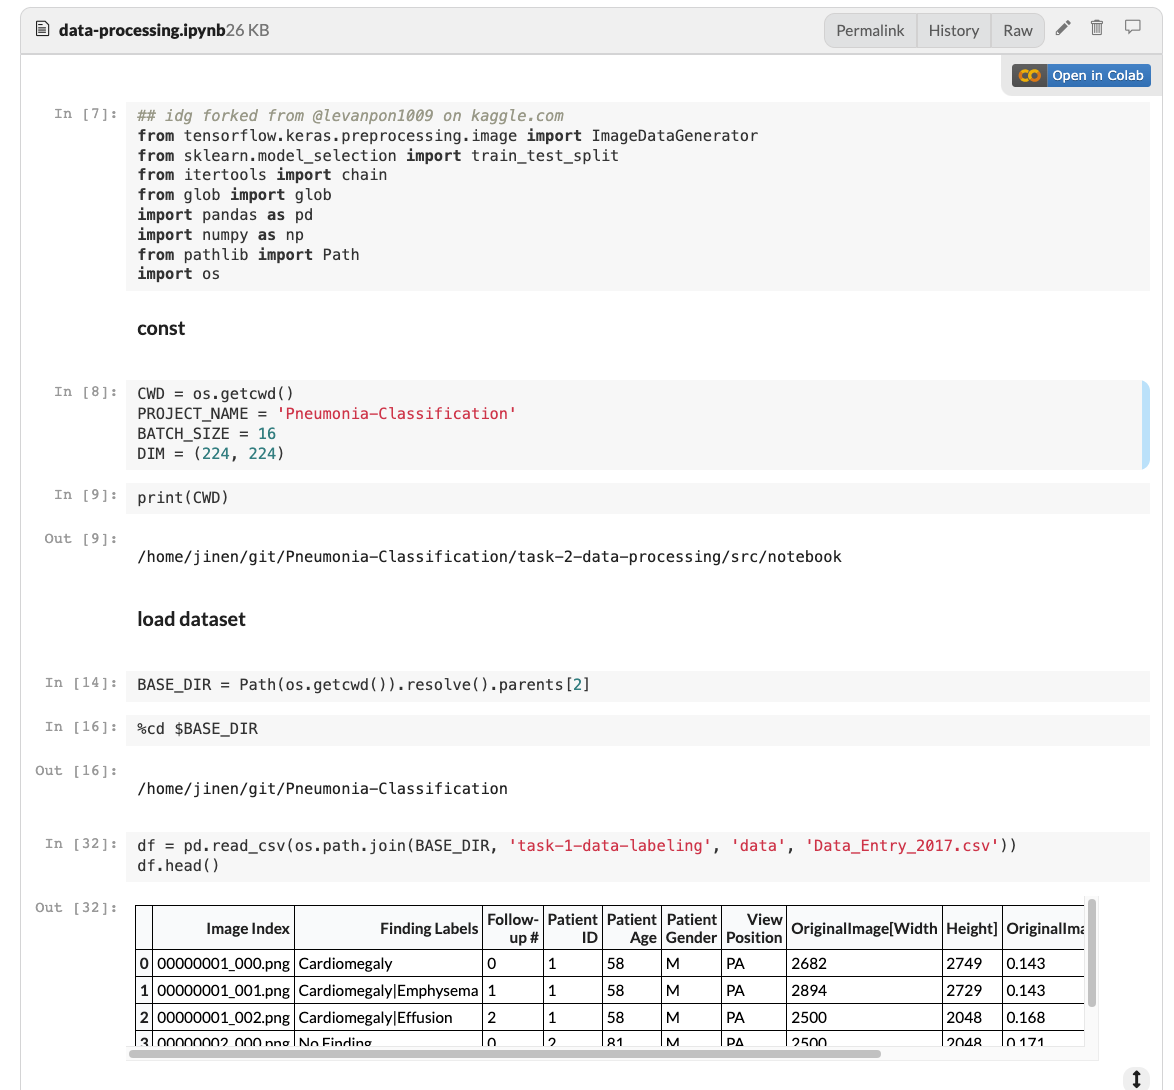Click the document icon beside data-processing.ipynb
This screenshot has width=1174, height=1090.
42,30
